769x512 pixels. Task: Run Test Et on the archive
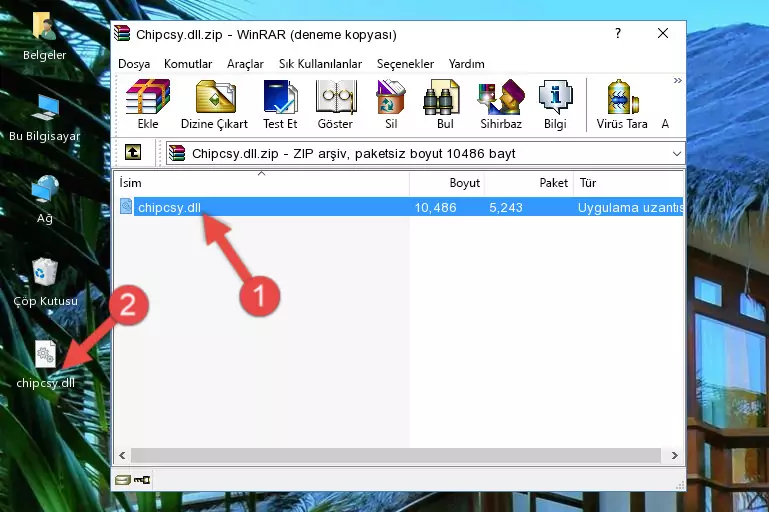280,104
